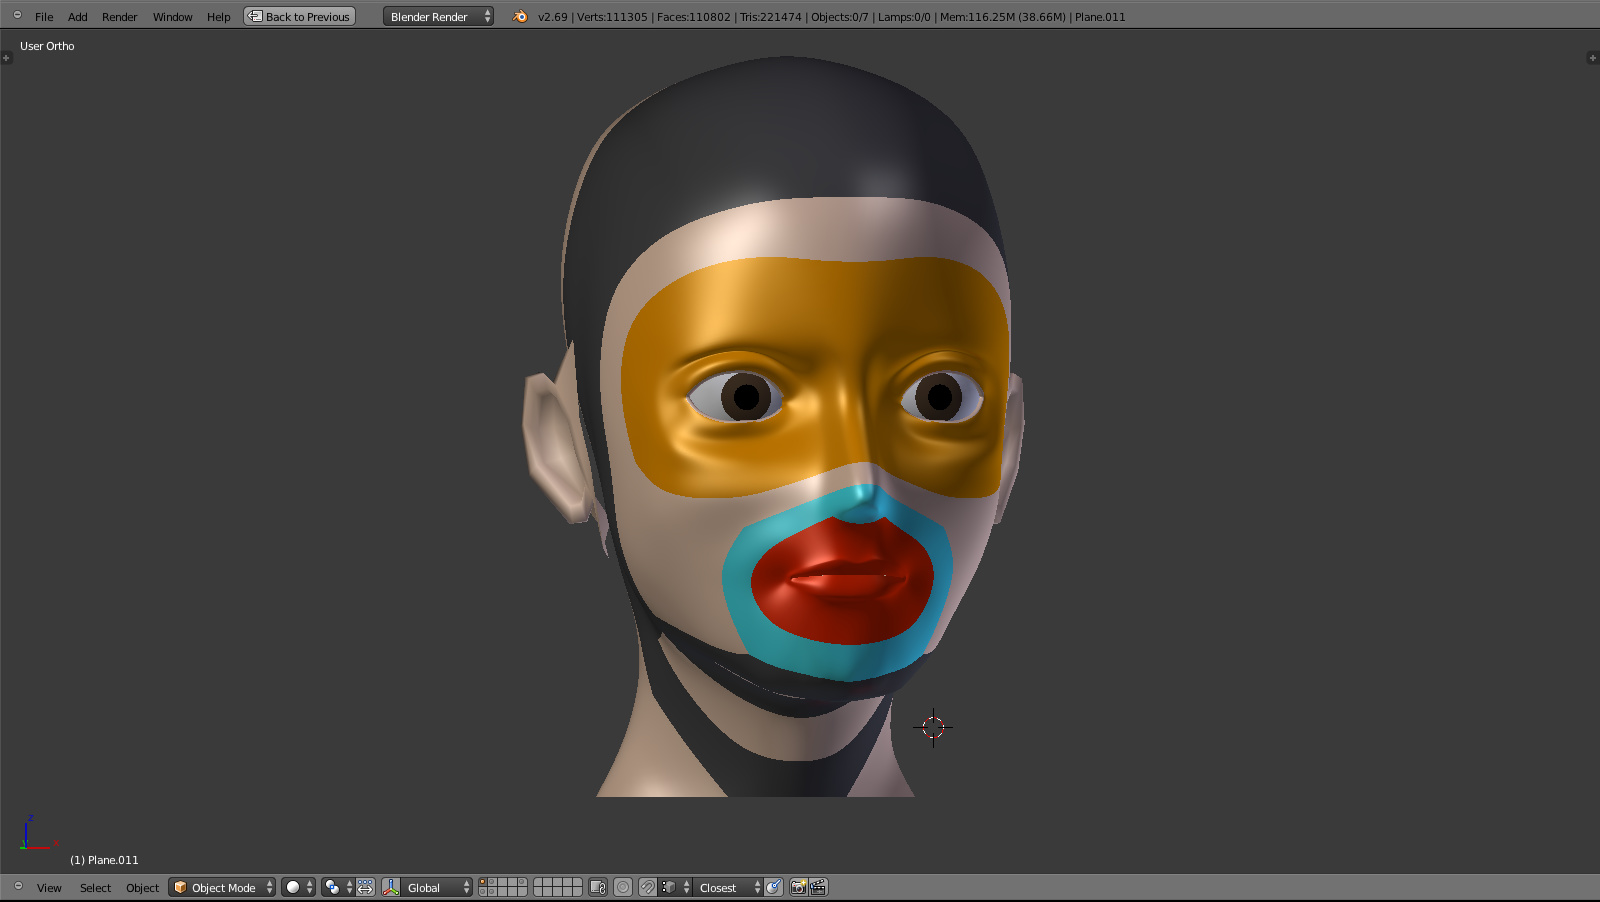Collapse the top info header menus

(x=17, y=15)
